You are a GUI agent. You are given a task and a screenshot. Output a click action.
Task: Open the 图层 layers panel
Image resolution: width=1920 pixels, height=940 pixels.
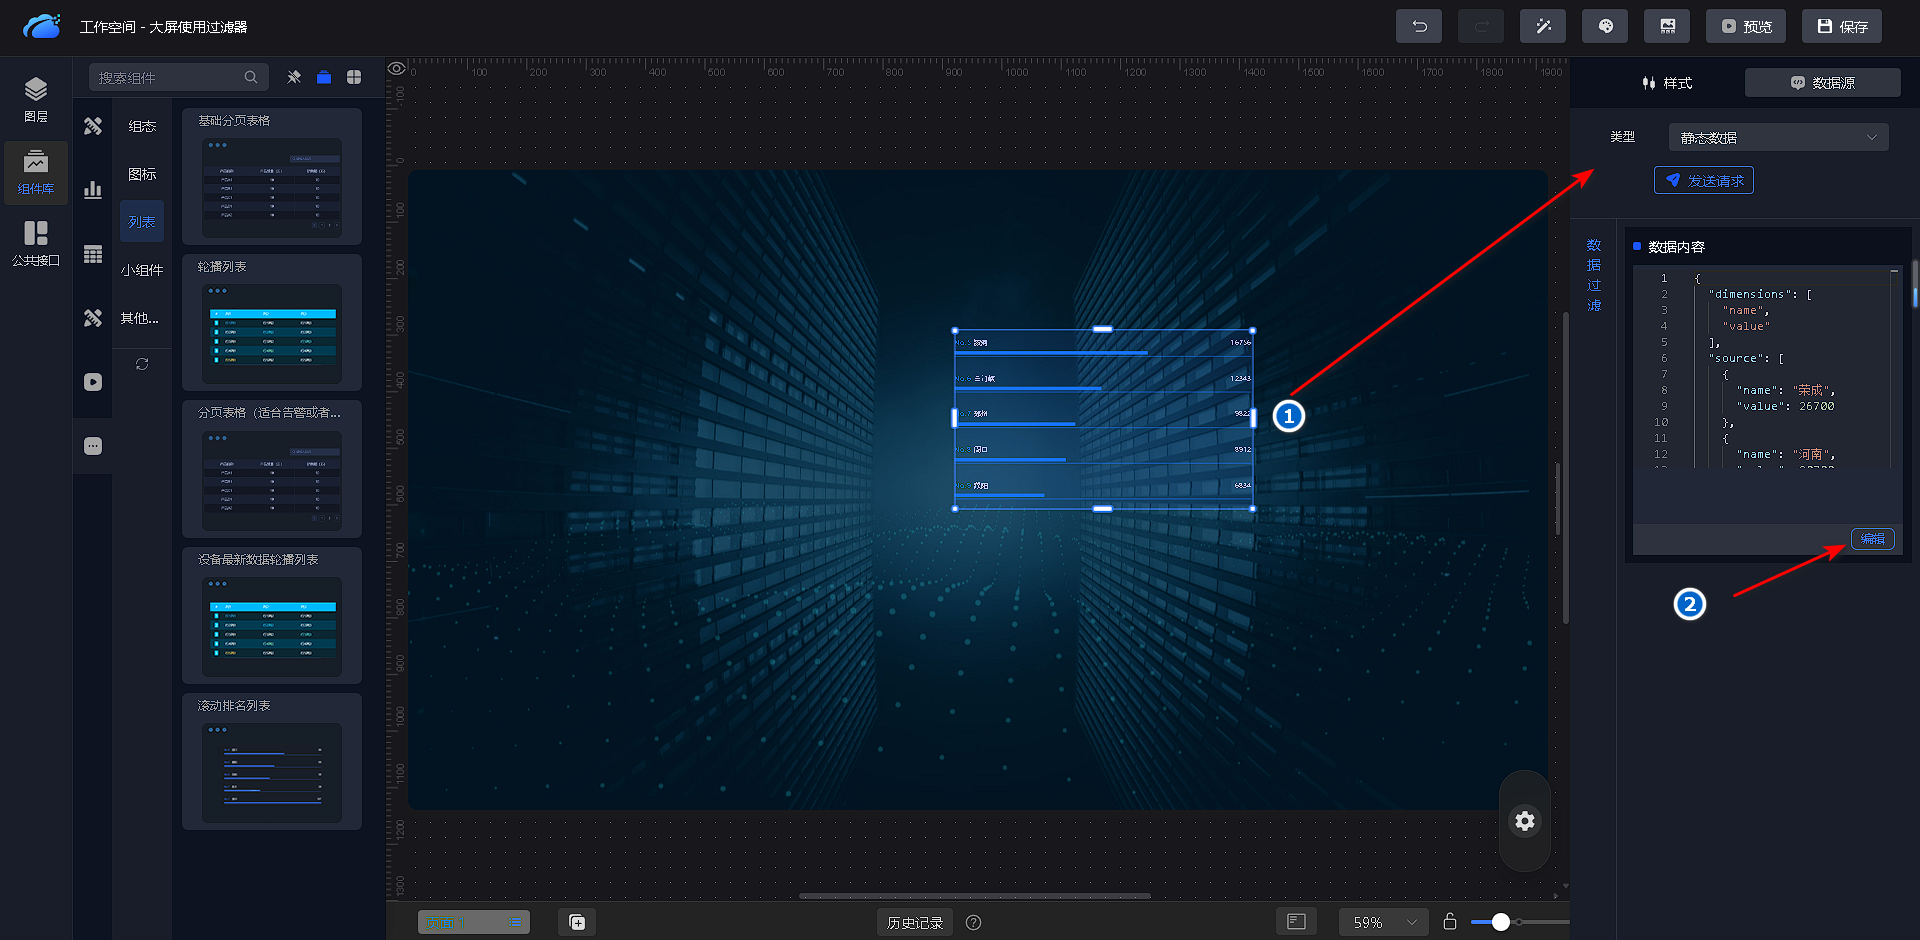pyautogui.click(x=36, y=100)
